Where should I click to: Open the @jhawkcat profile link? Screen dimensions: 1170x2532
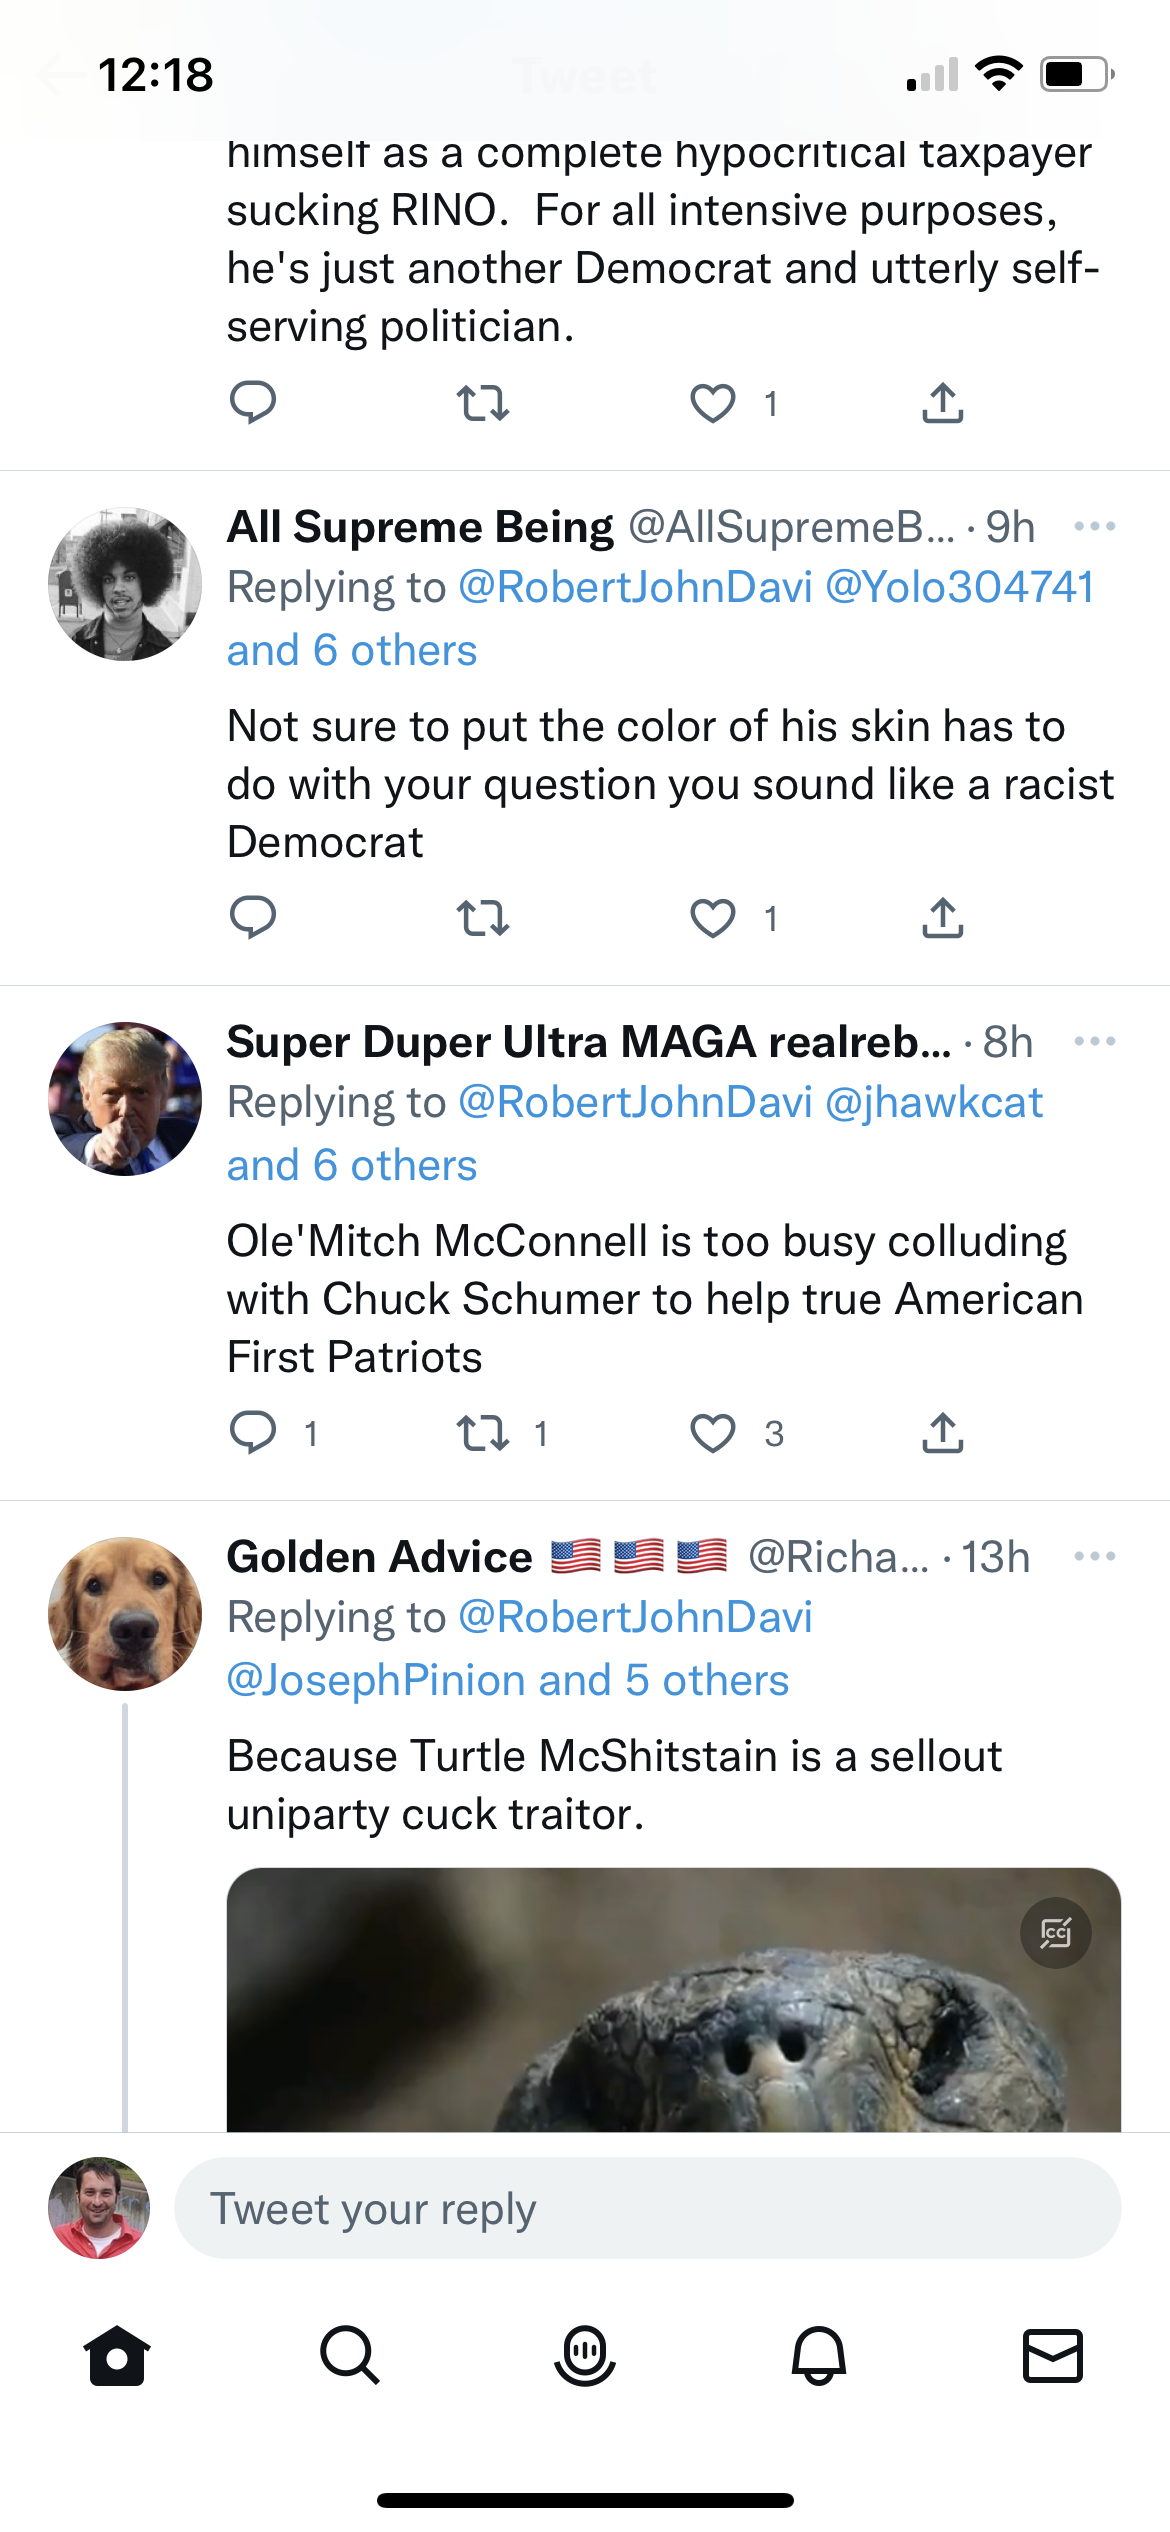pyautogui.click(x=934, y=1103)
